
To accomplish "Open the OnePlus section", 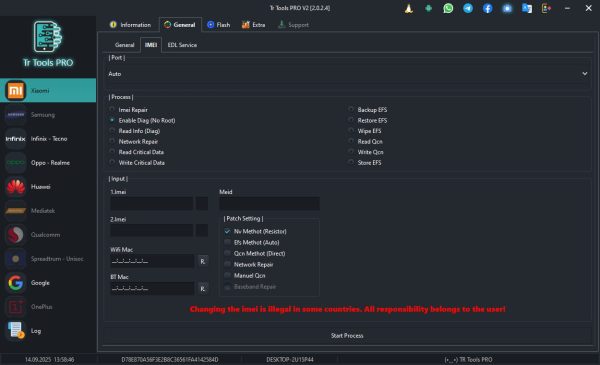I will point(48,307).
